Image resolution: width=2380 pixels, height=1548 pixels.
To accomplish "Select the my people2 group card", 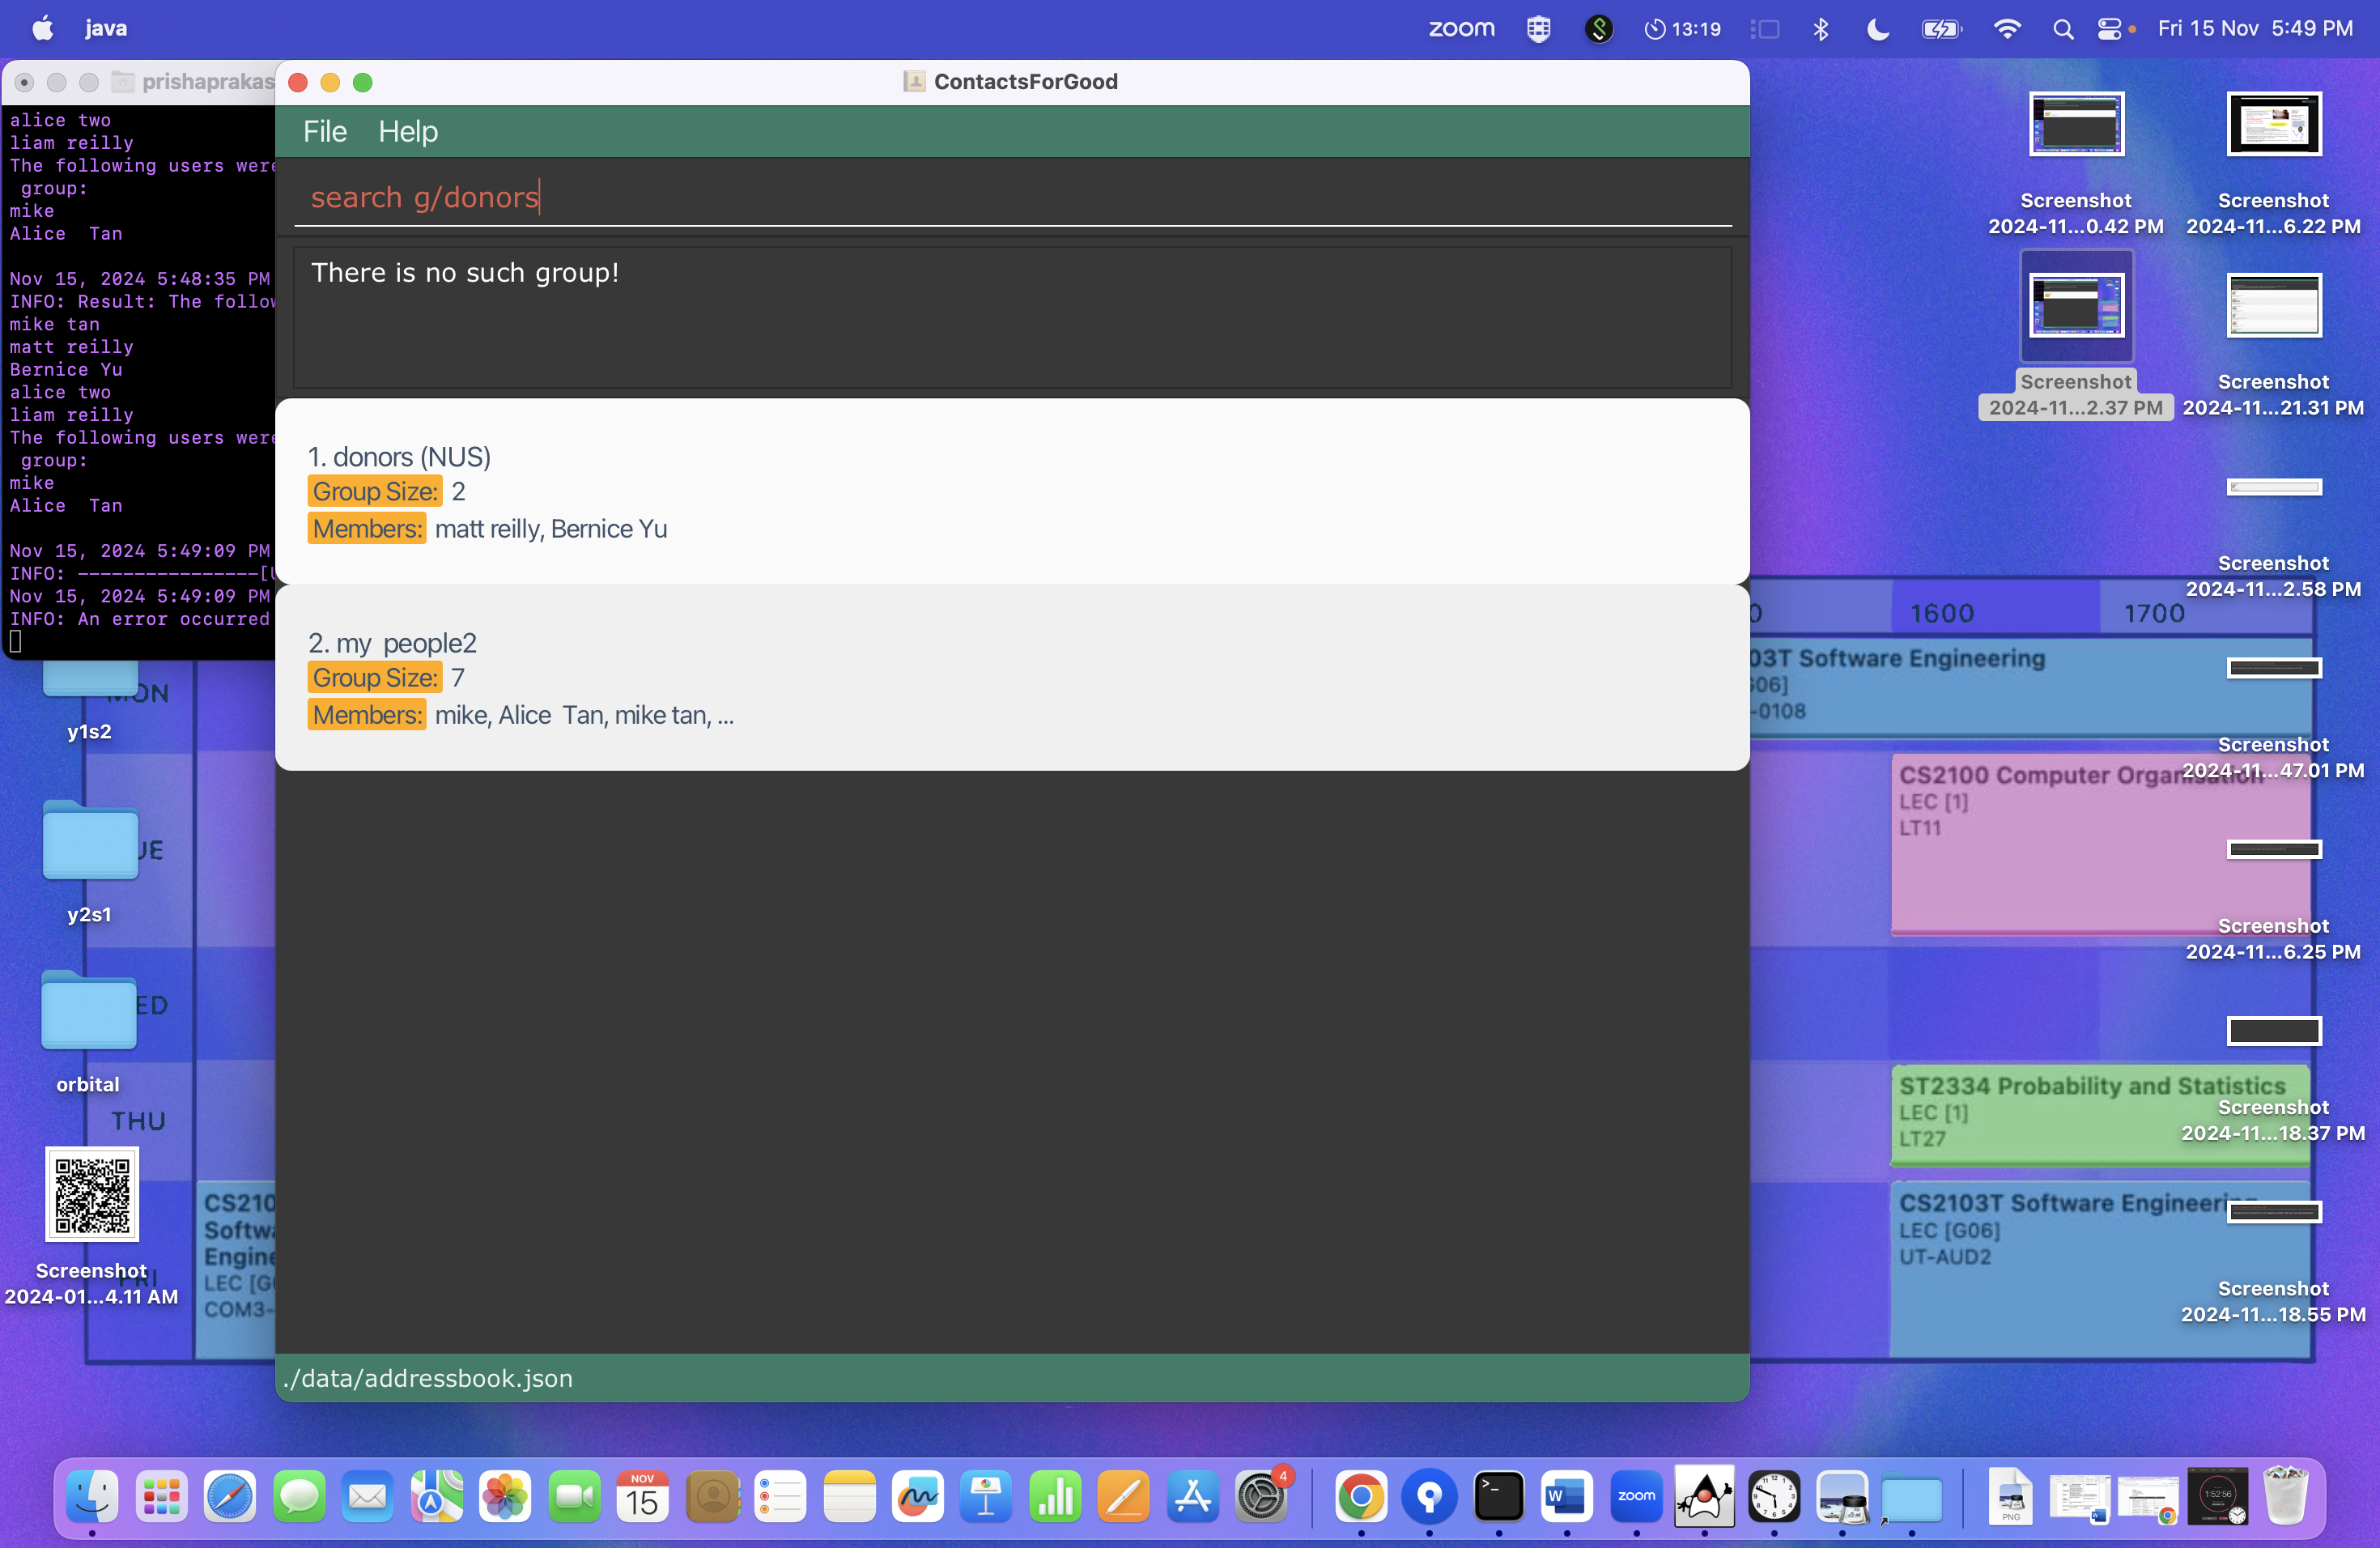I will pos(1011,678).
